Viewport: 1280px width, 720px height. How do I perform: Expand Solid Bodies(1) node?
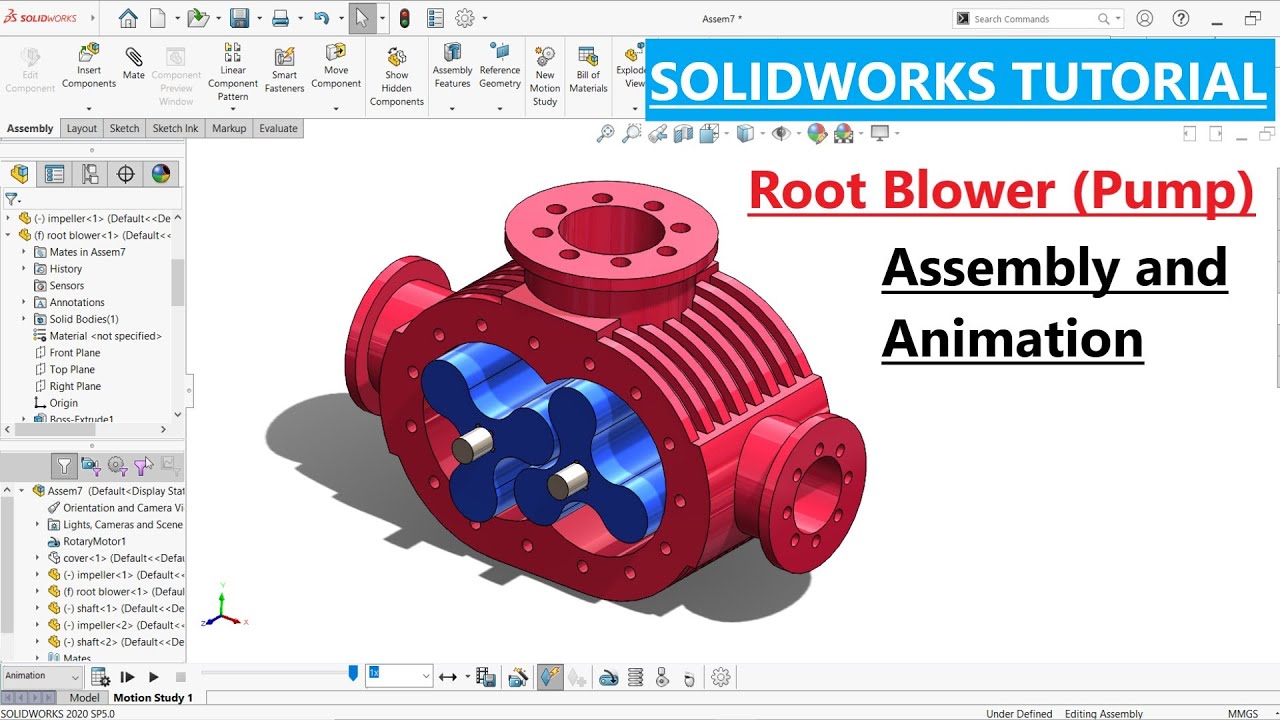click(x=24, y=319)
